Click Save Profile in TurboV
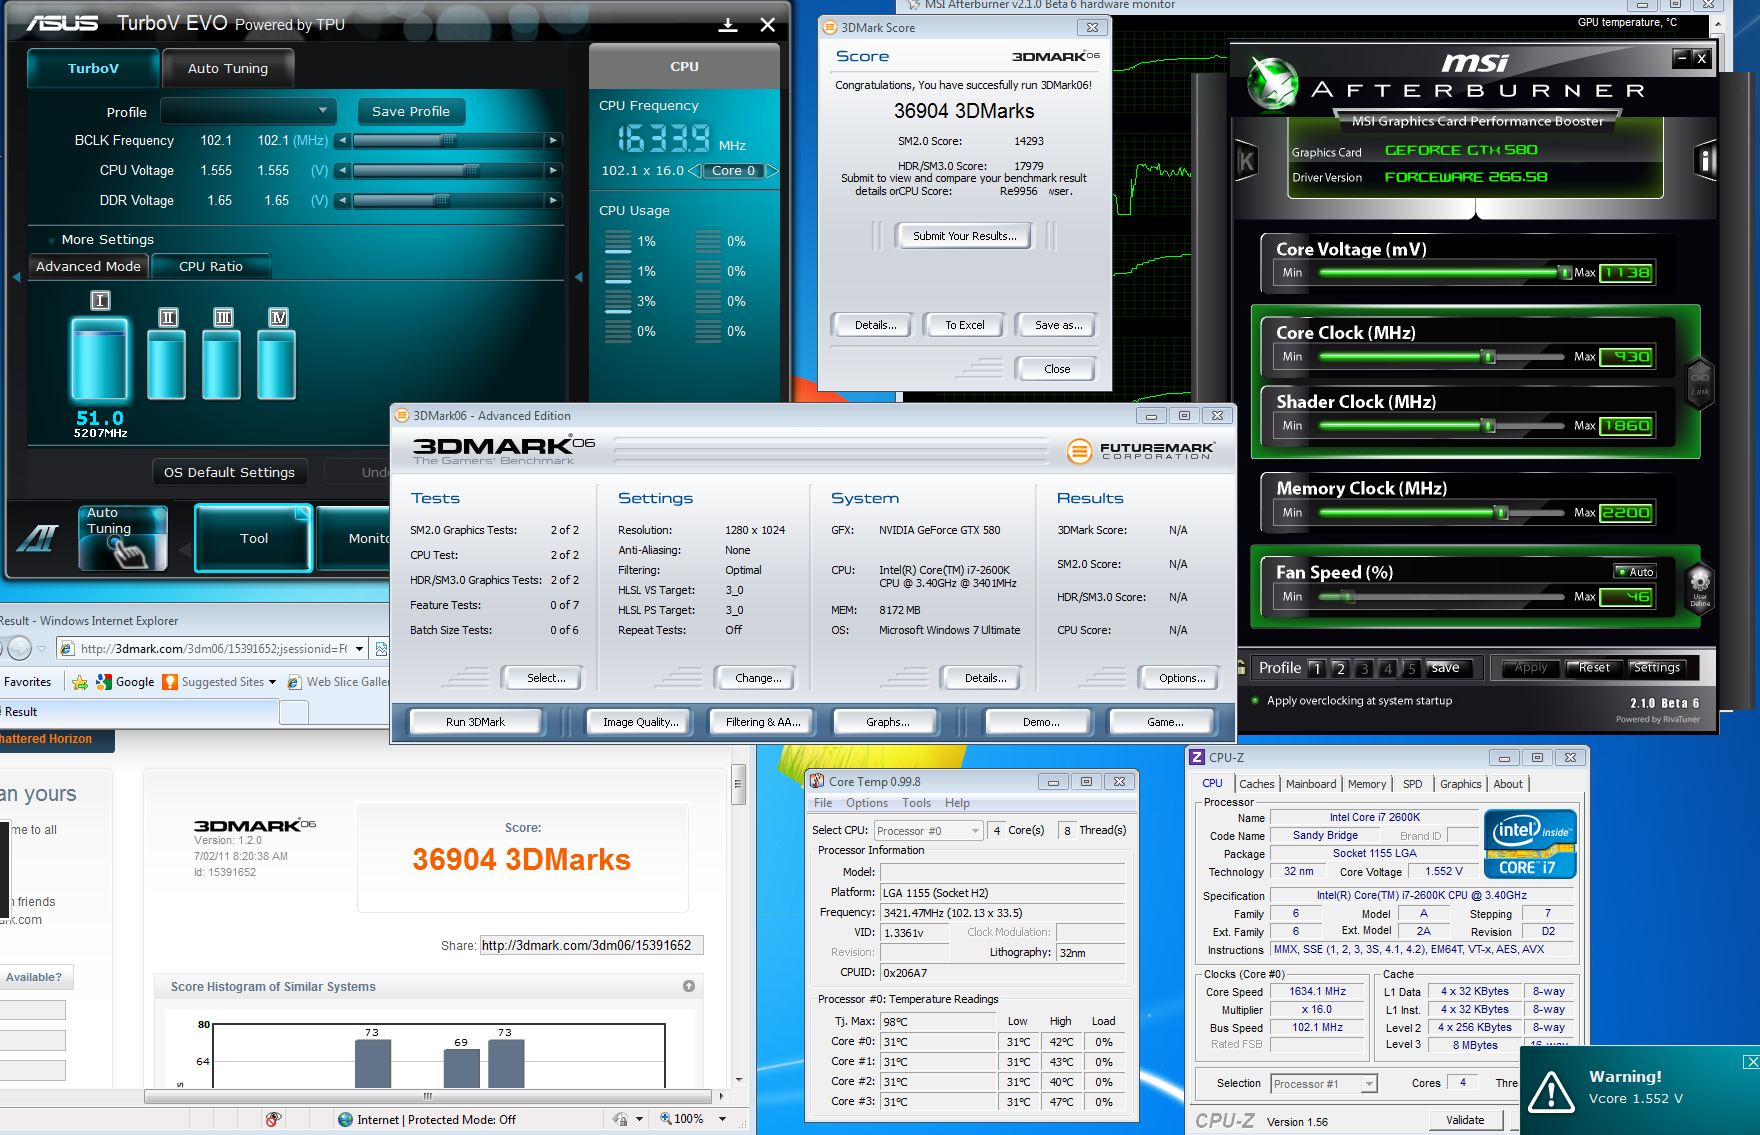 pos(411,111)
